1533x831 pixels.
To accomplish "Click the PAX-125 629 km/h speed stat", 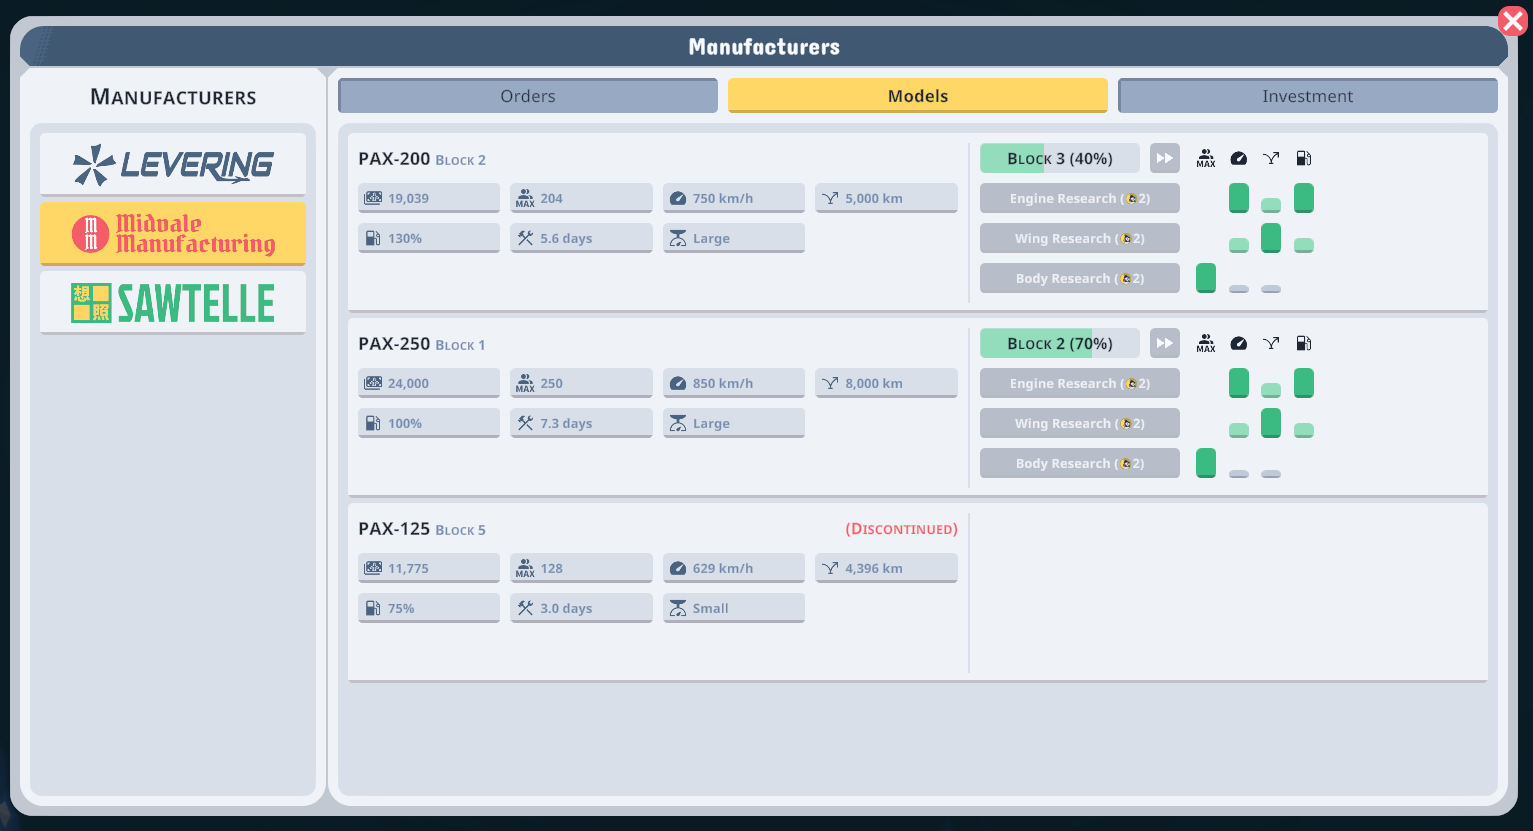I will (733, 568).
